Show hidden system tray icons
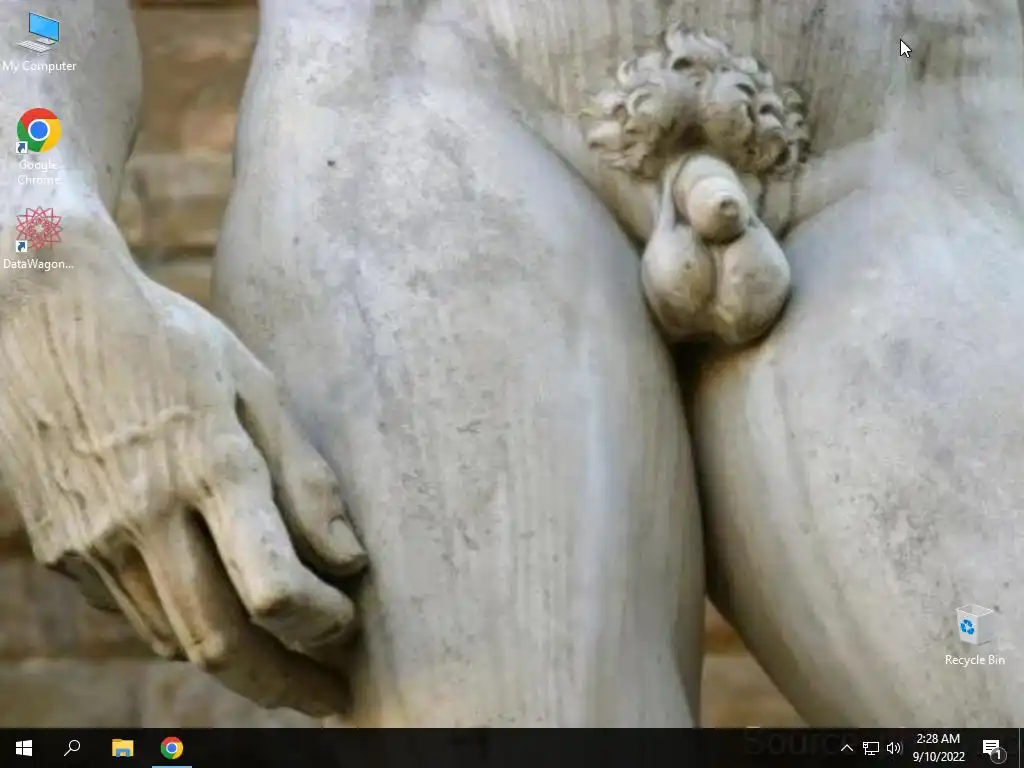Image resolution: width=1024 pixels, height=768 pixels. [x=847, y=748]
